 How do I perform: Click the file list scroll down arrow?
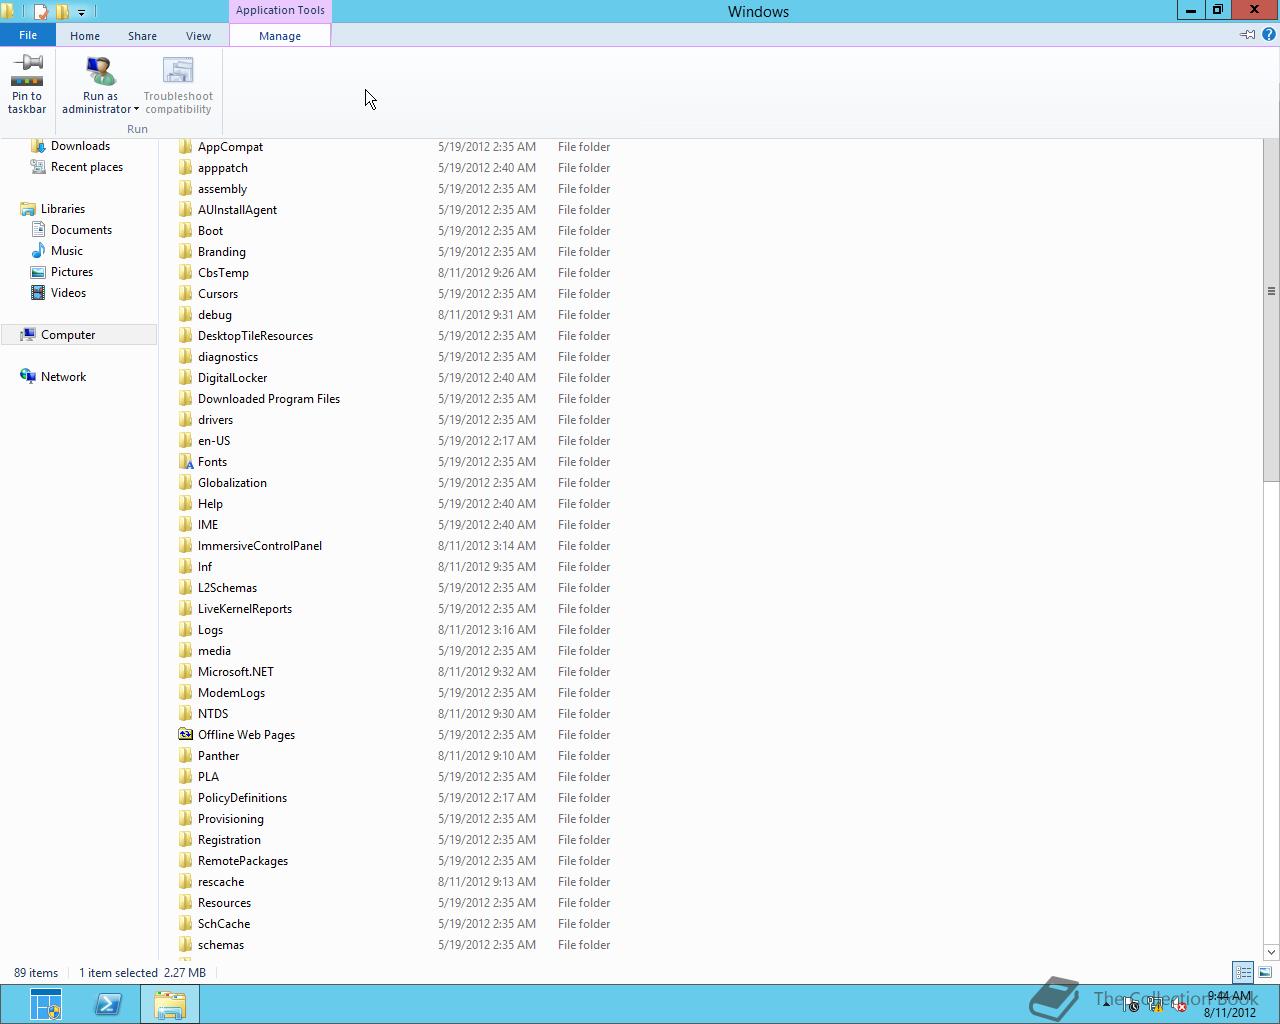point(1271,952)
